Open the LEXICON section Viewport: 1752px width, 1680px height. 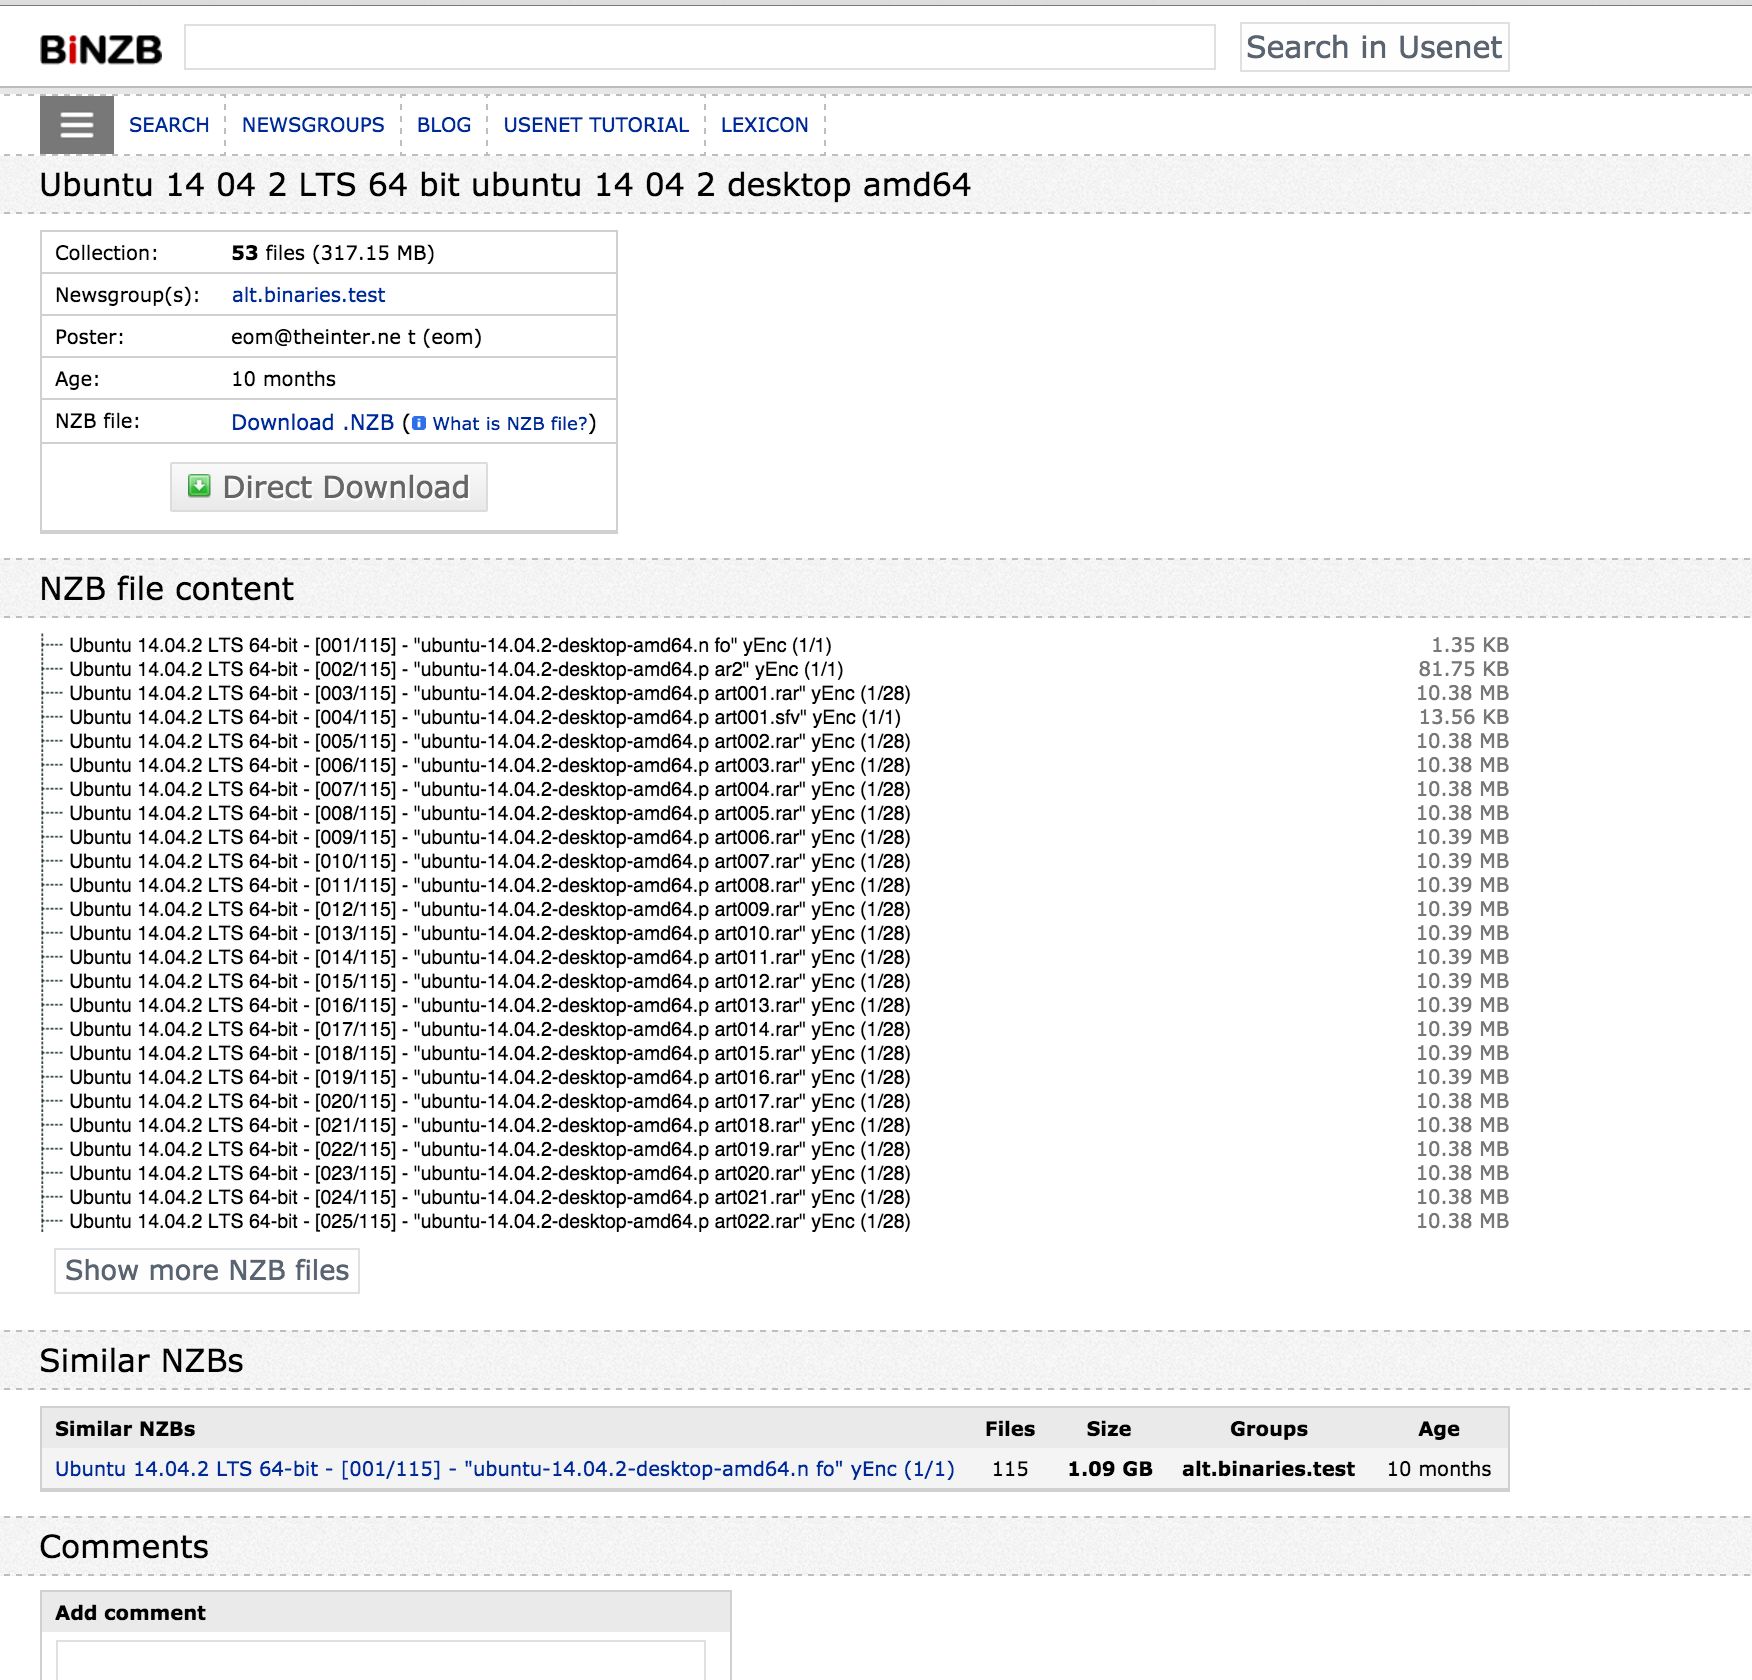coord(764,124)
